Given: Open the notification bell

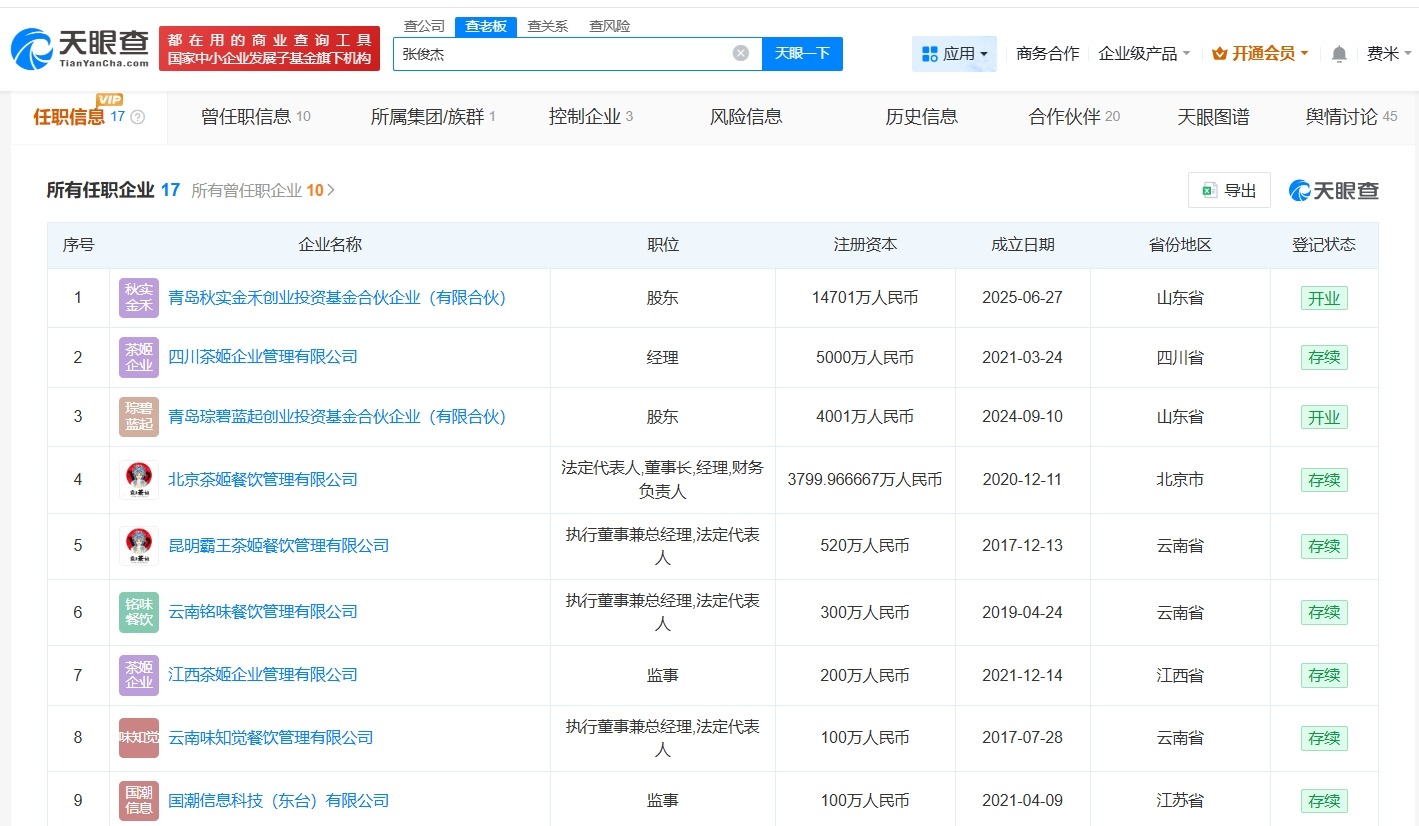Looking at the screenshot, I should pyautogui.click(x=1338, y=54).
